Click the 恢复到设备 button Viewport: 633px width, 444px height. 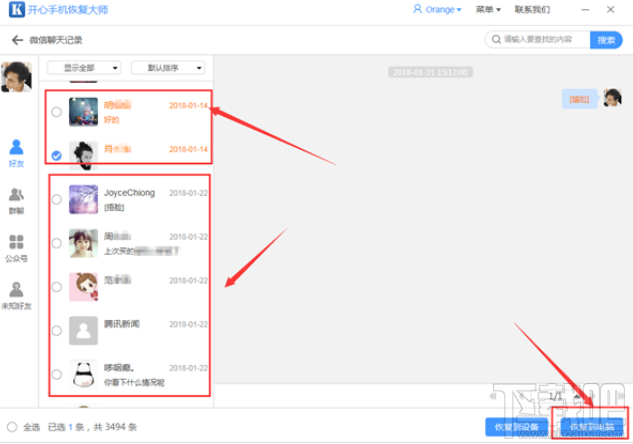517,427
